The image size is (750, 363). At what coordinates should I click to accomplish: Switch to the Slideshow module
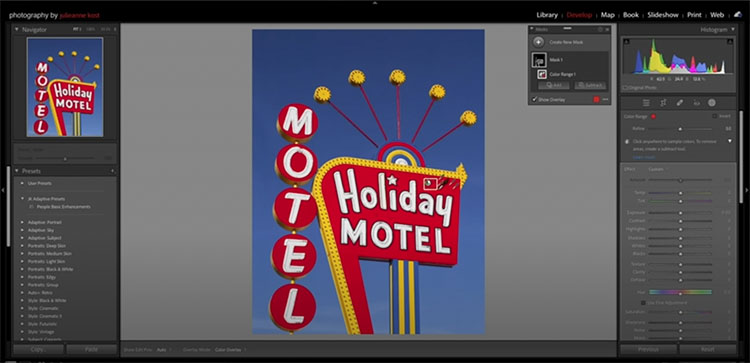click(663, 15)
